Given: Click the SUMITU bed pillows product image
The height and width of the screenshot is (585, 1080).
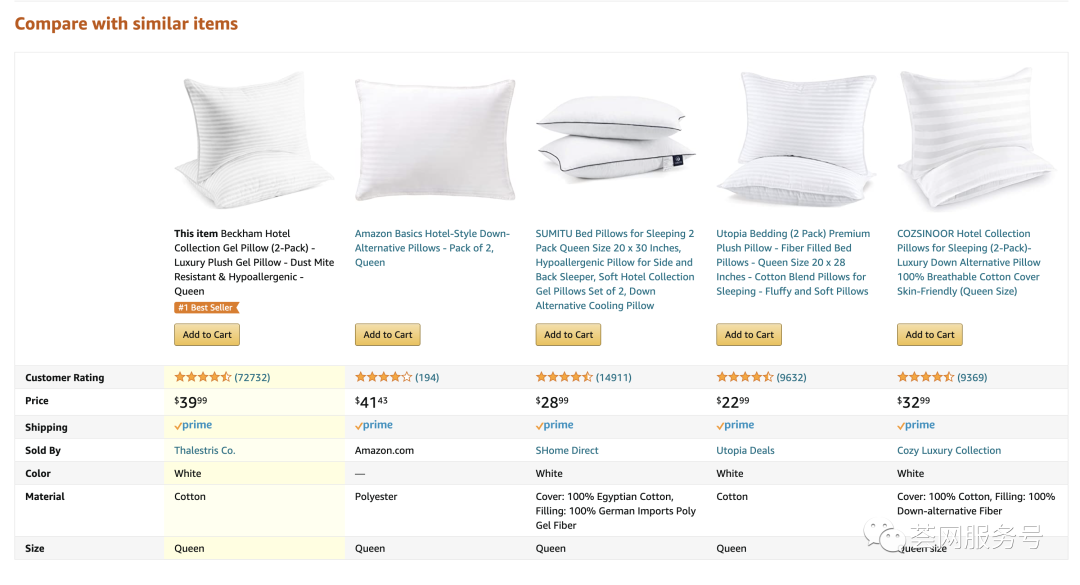Looking at the screenshot, I should [615, 140].
